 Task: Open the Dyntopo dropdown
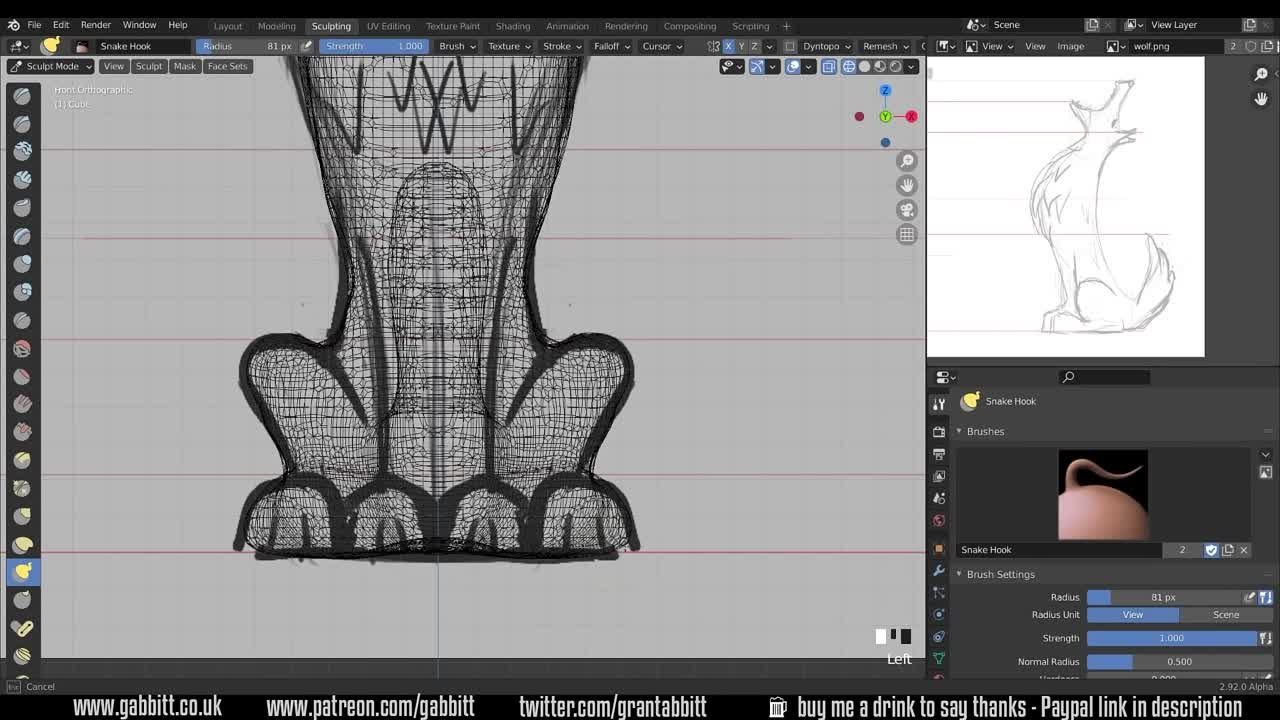coord(820,46)
